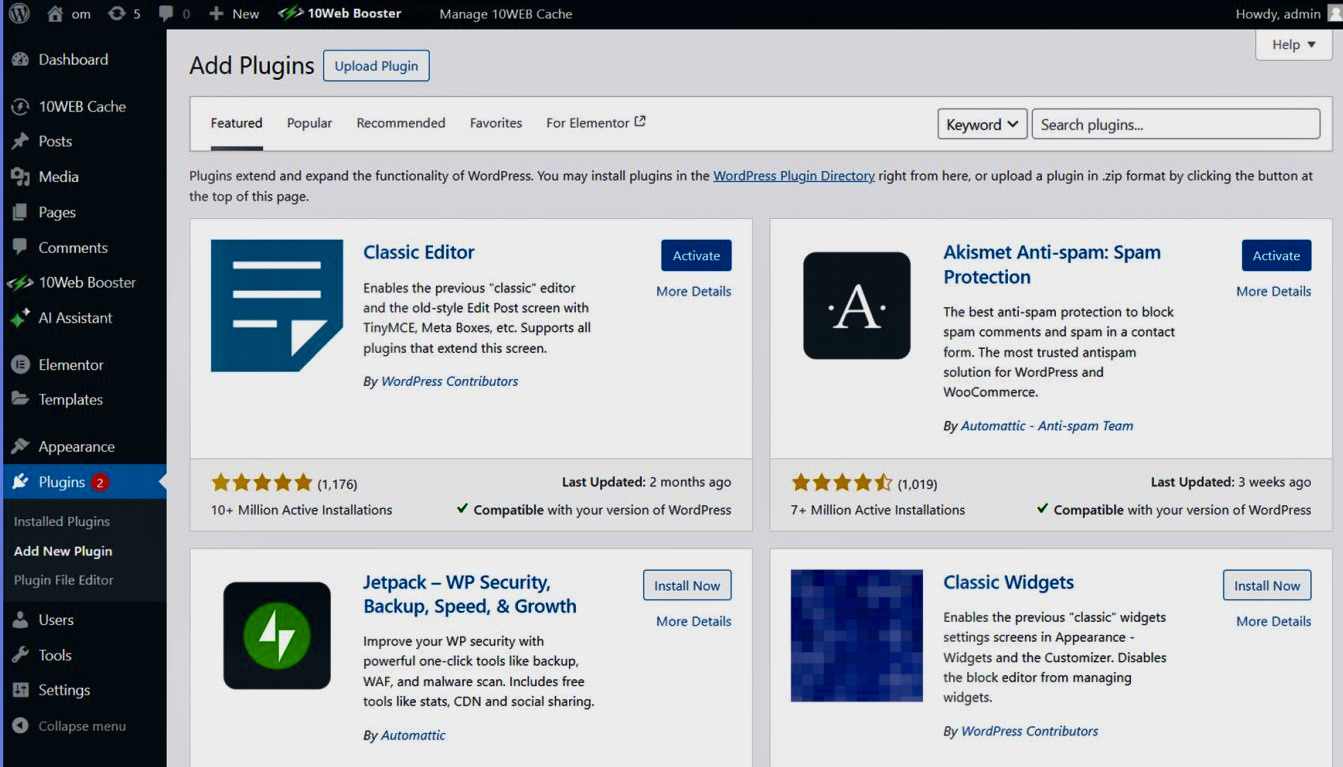This screenshot has width=1343, height=767.
Task: Open Automattic - Anti-spam Team author link
Action: click(x=1047, y=425)
